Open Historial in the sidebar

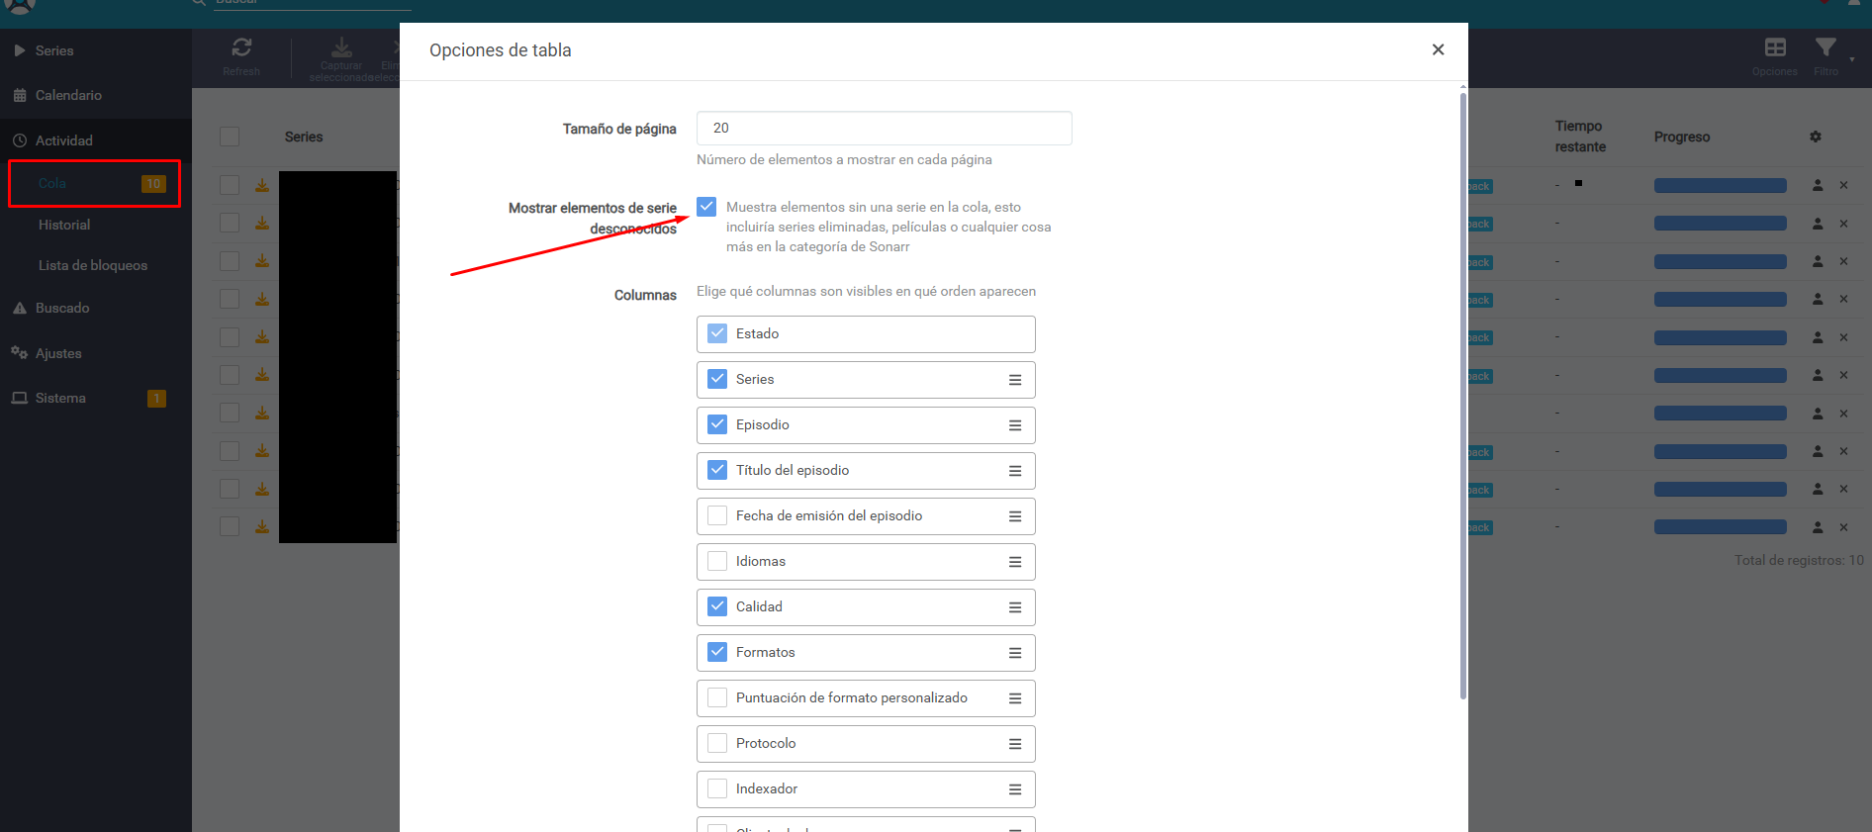click(64, 225)
